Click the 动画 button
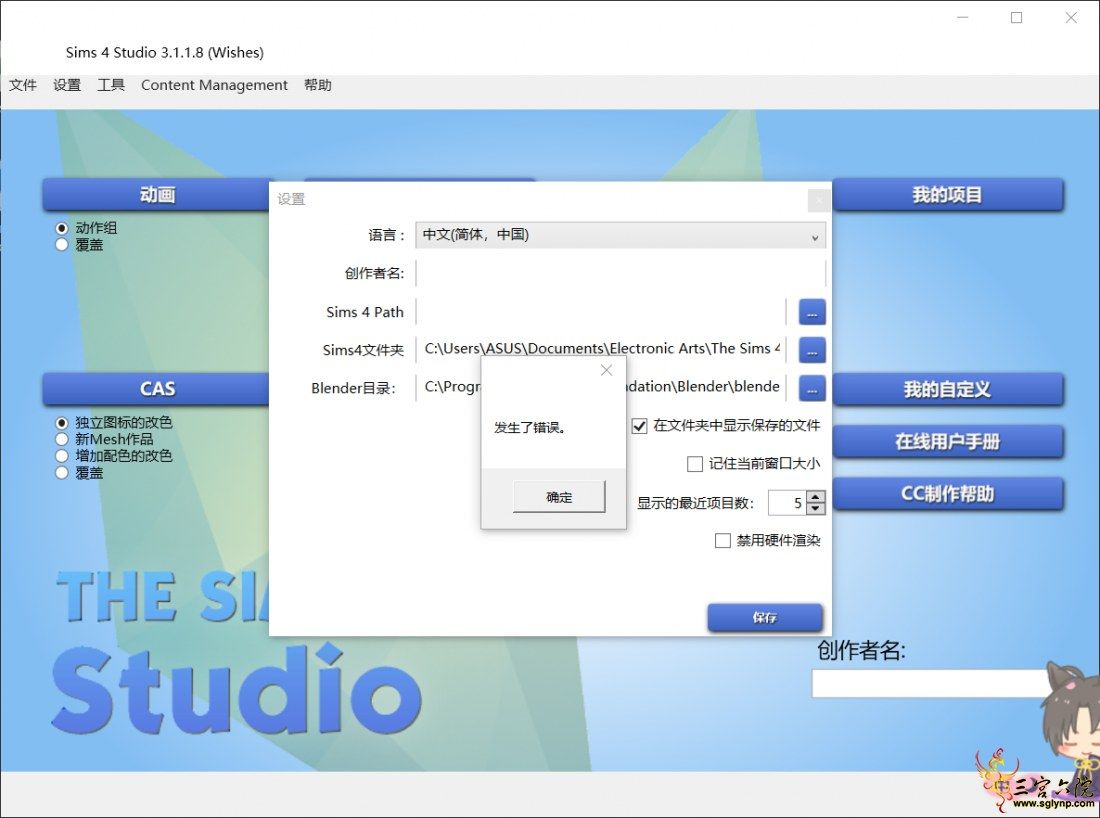1100x818 pixels. 156,194
